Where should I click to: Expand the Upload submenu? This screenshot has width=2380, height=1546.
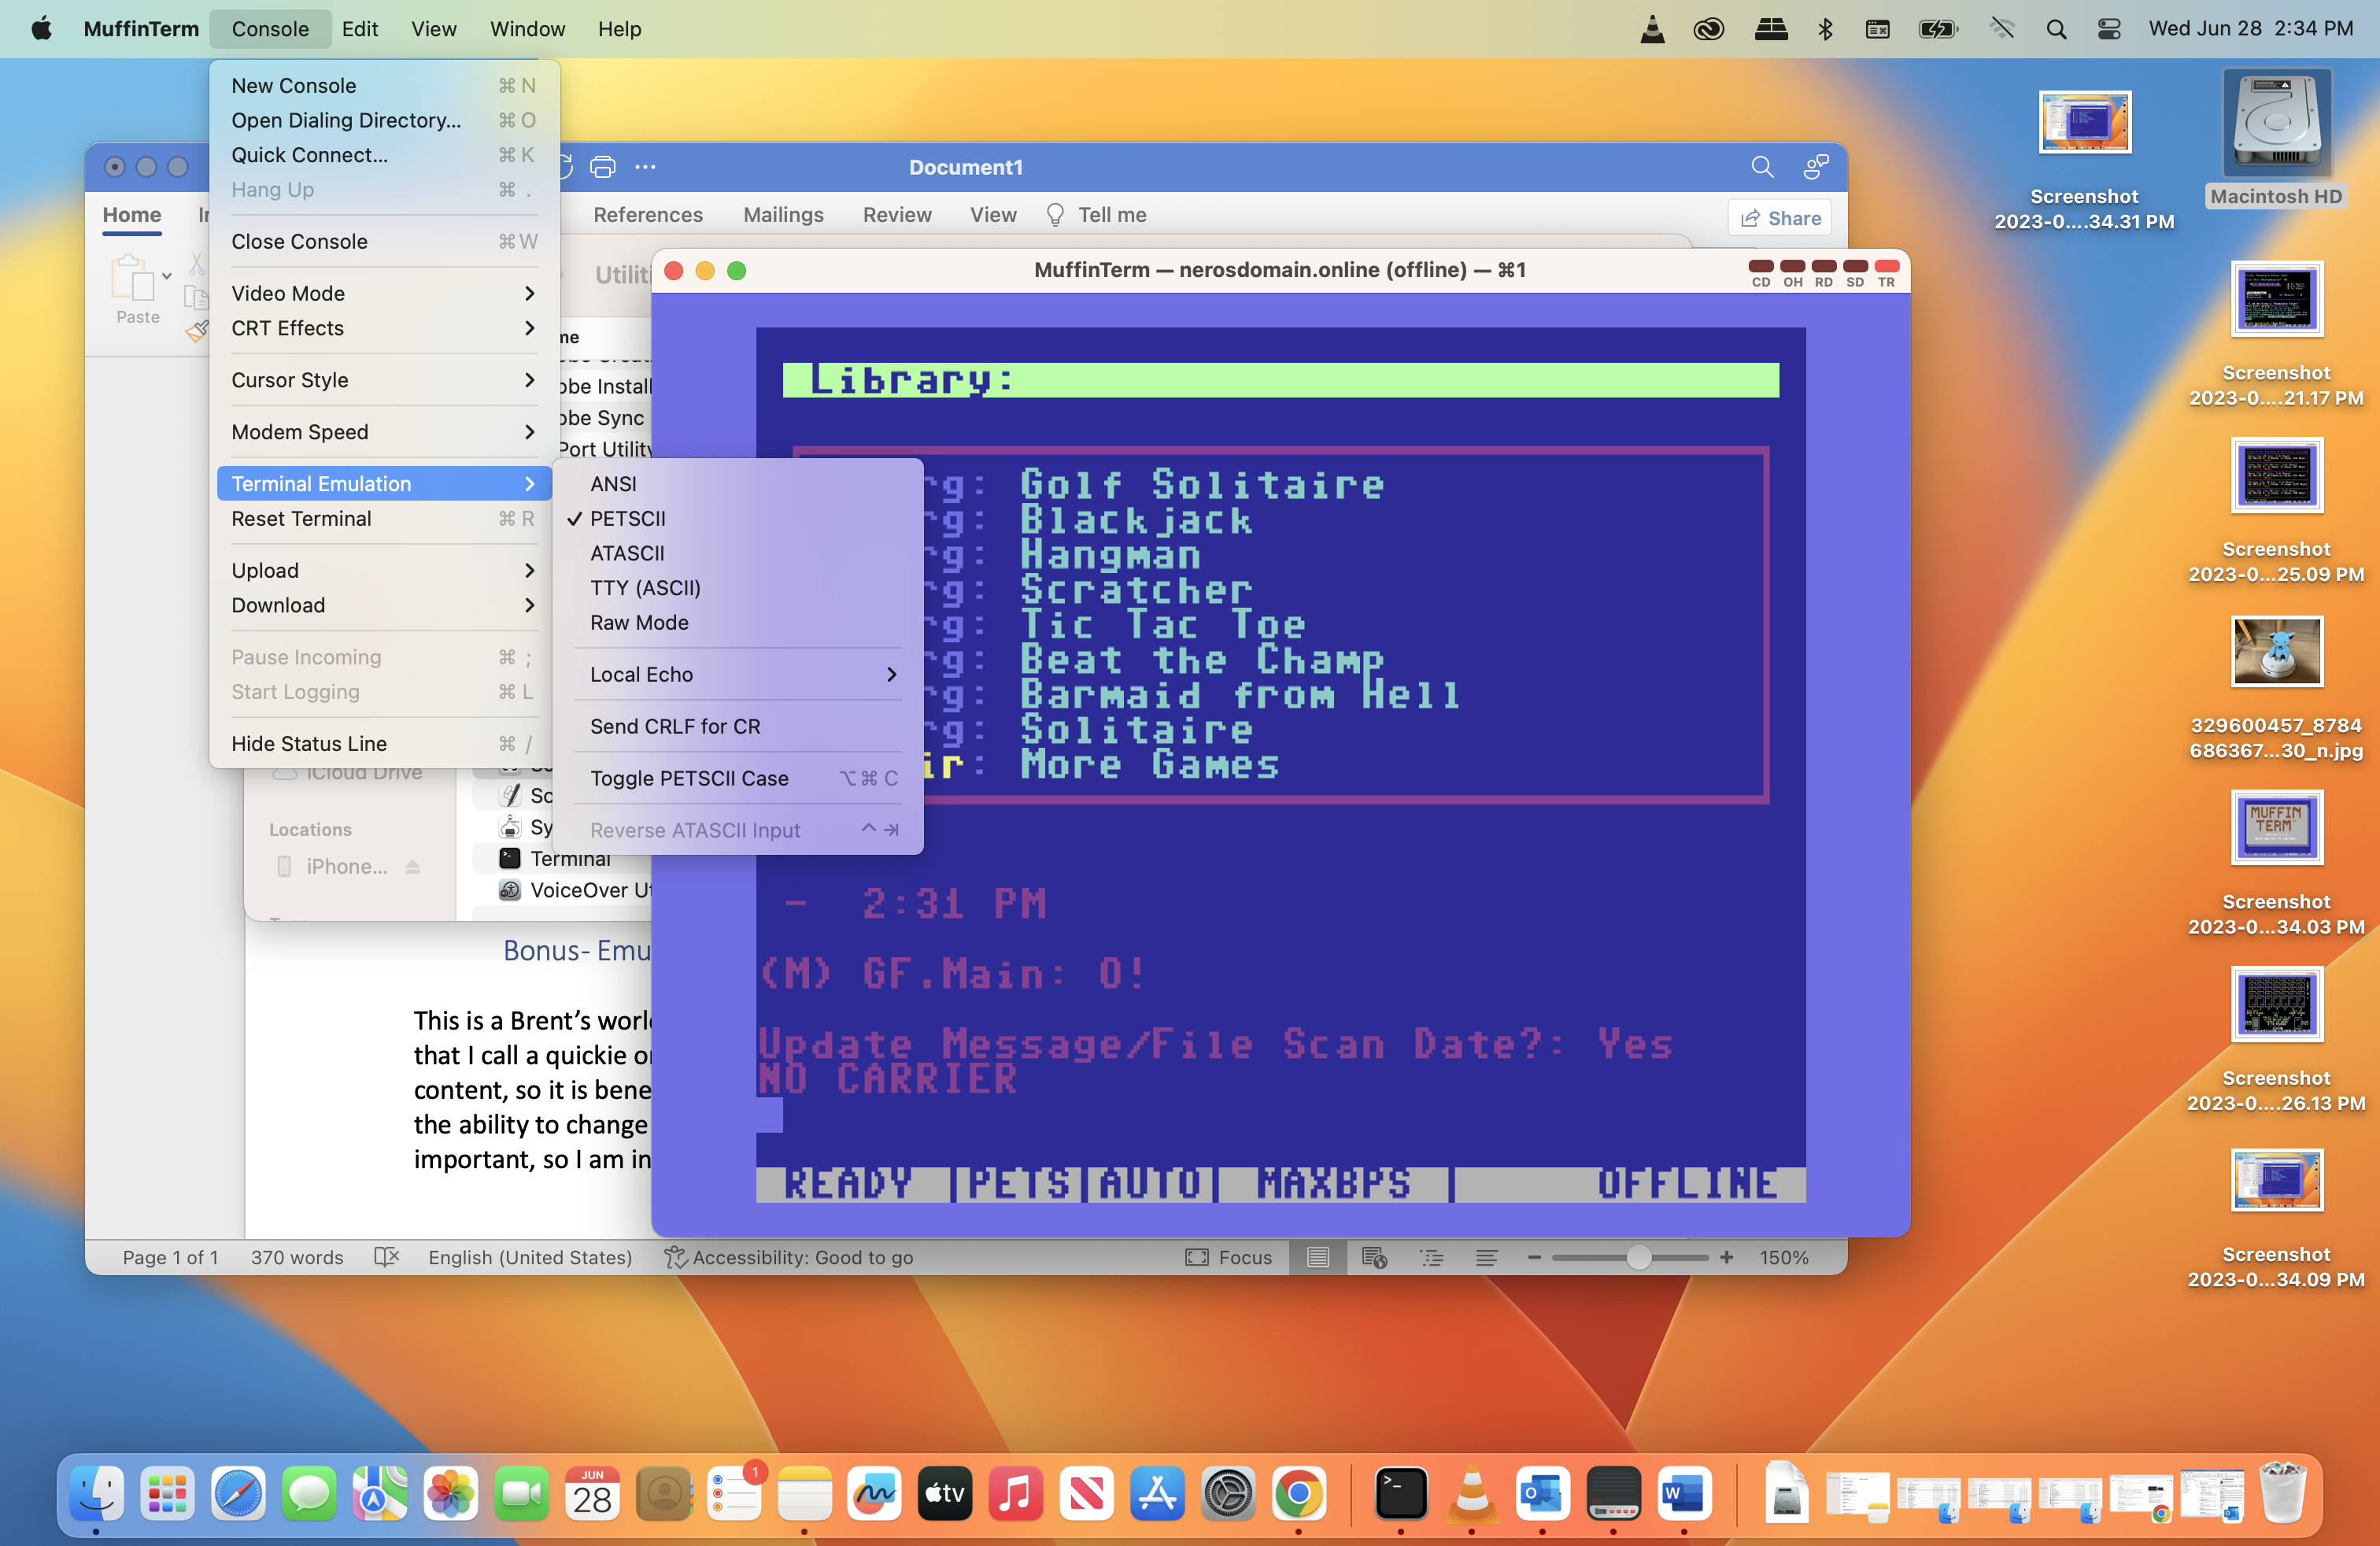point(384,570)
